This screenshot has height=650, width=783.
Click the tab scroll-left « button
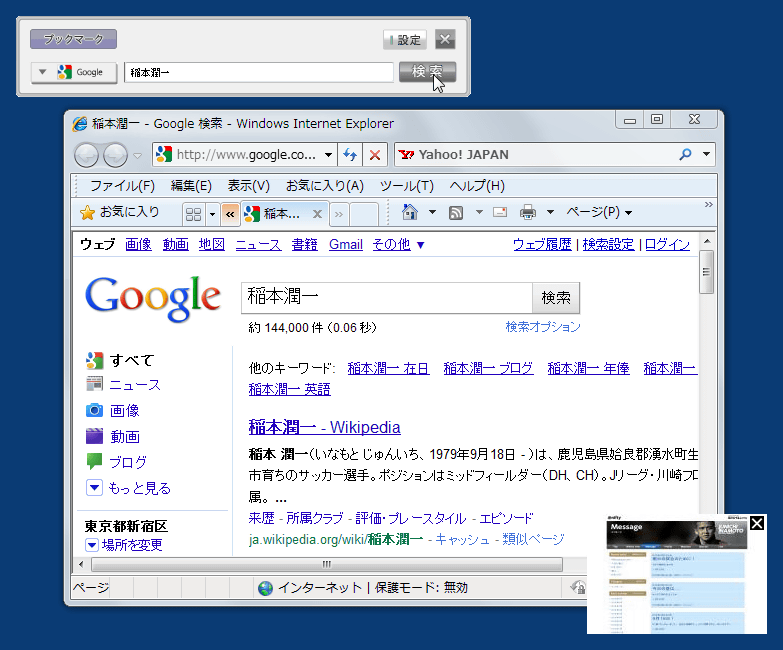[x=230, y=214]
